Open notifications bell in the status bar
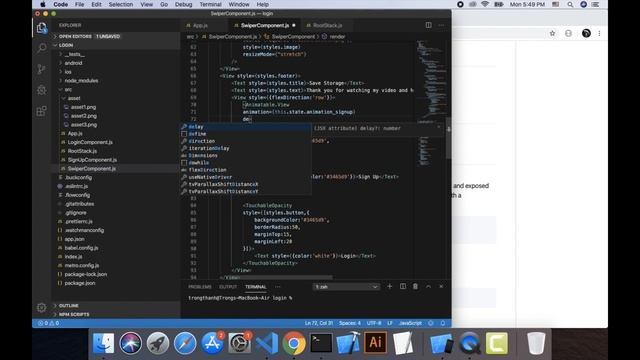 tap(443, 323)
